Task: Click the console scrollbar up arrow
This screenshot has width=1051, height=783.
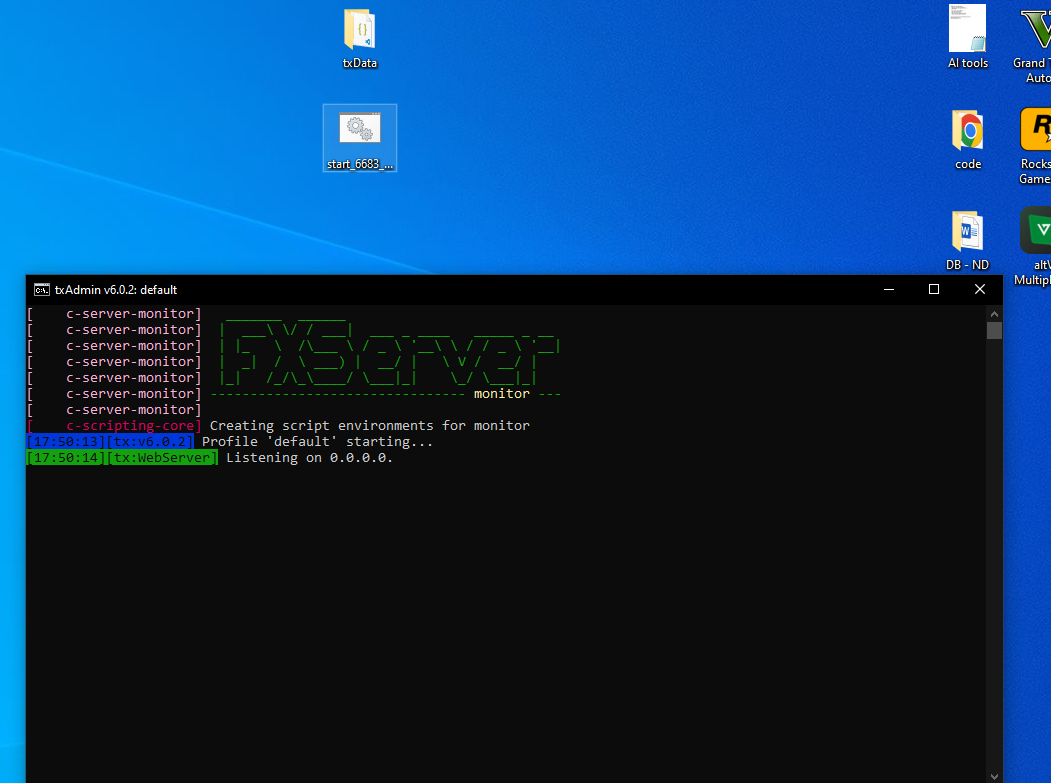Action: click(x=994, y=313)
